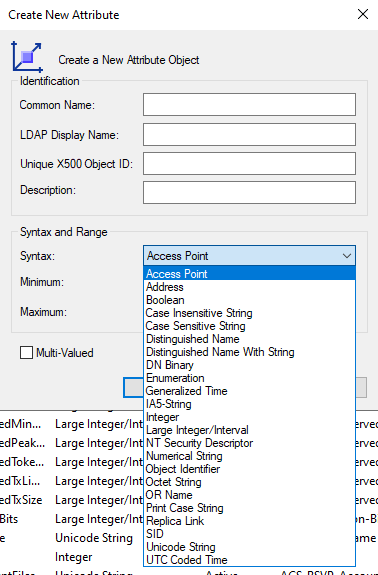This screenshot has height=575, width=378.
Task: Enable the Multi-Valued checkbox
Action: [x=26, y=353]
